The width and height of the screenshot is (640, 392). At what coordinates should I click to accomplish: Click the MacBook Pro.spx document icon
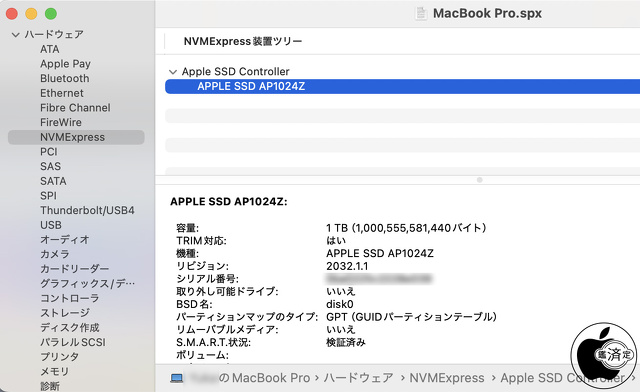coord(421,13)
